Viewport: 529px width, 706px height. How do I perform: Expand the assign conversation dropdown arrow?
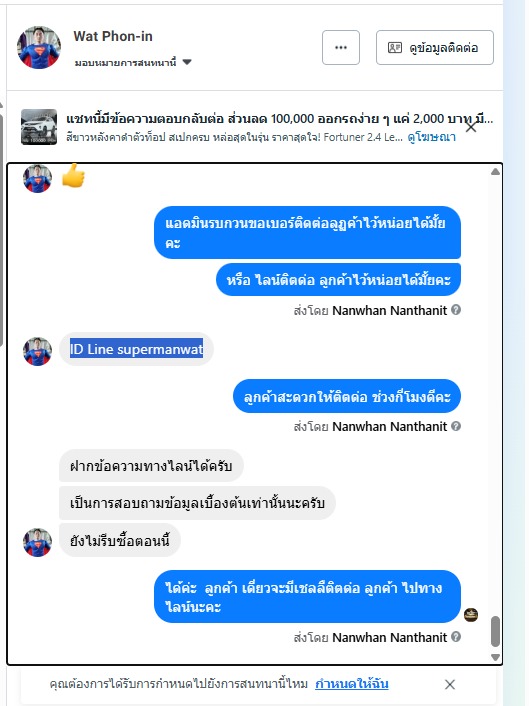click(x=187, y=62)
